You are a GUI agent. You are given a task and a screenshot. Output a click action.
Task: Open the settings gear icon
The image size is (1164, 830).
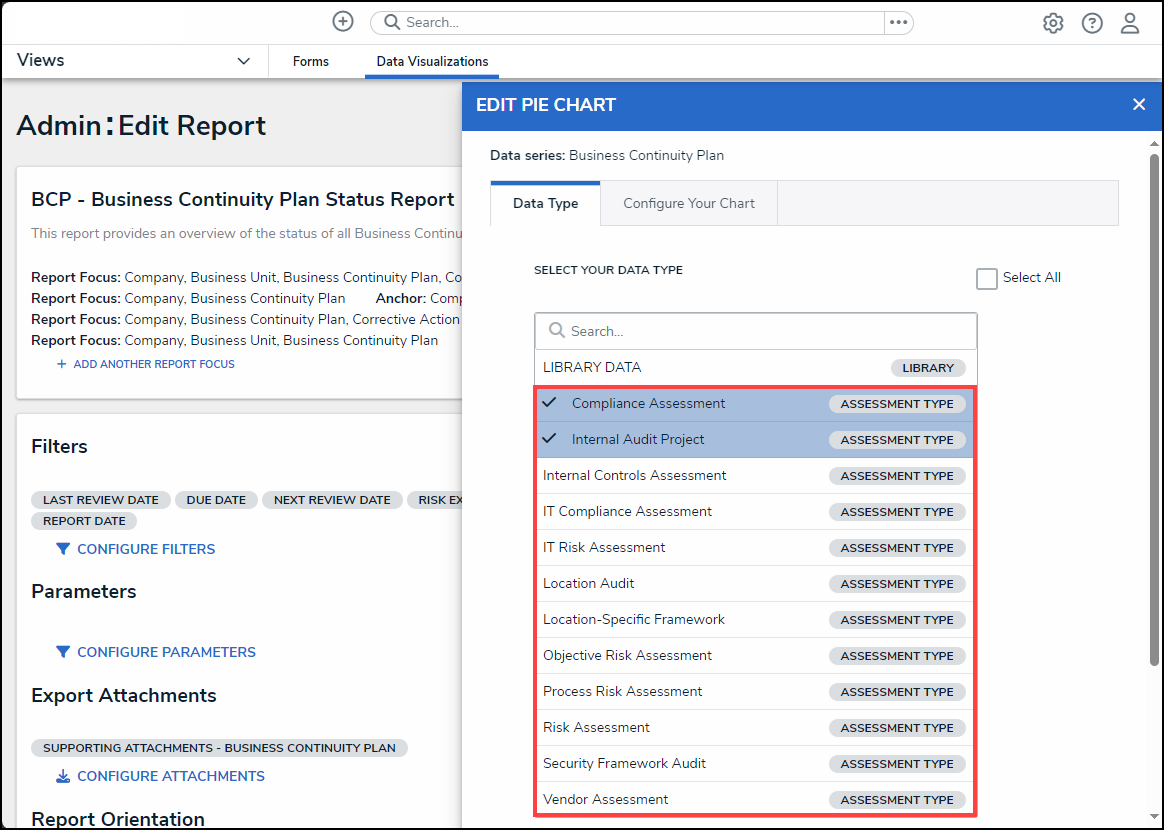[x=1053, y=23]
